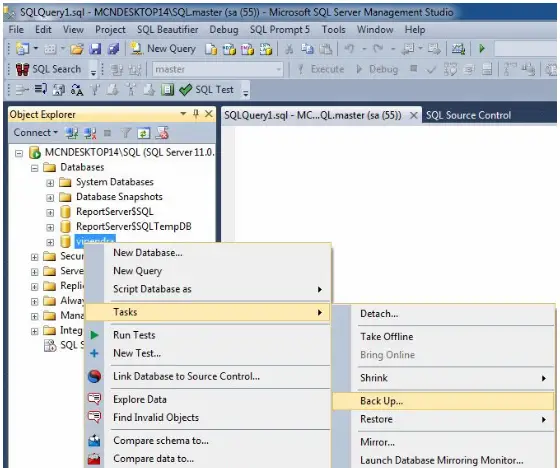
Task: Open the Connect dropdown in Object Explorer
Action: [35, 133]
